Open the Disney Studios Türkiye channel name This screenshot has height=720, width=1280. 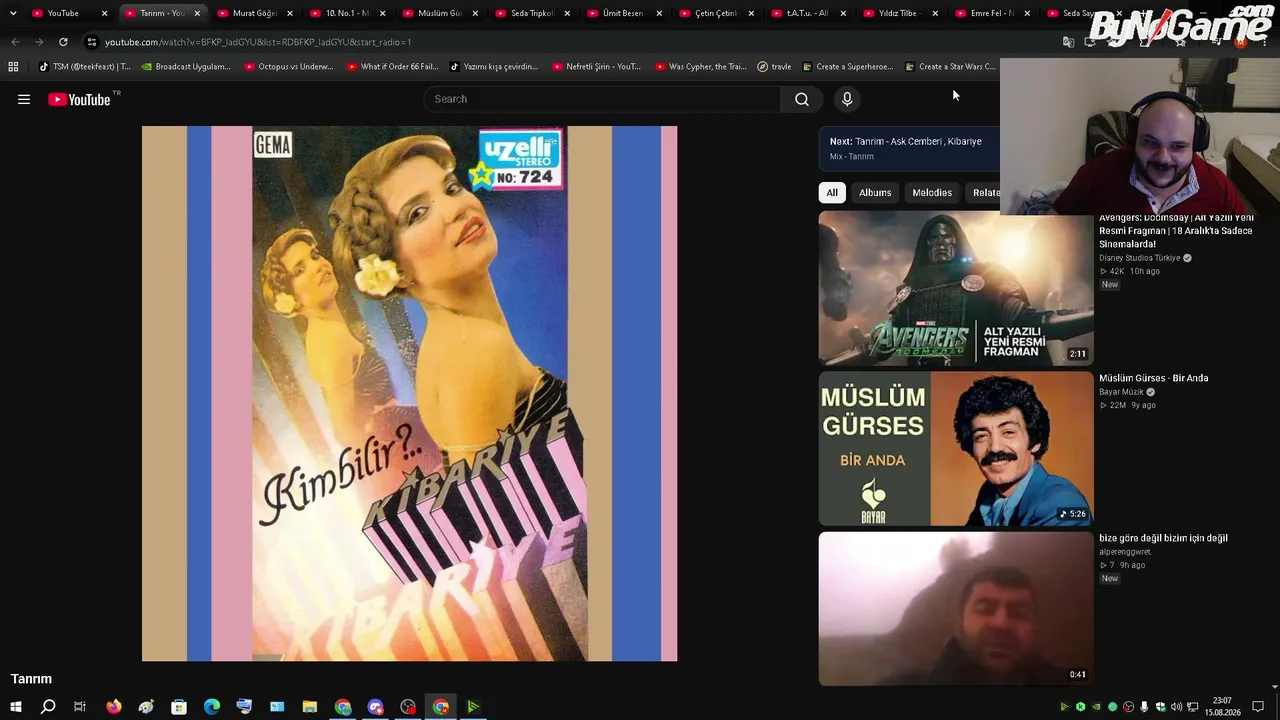1139,258
